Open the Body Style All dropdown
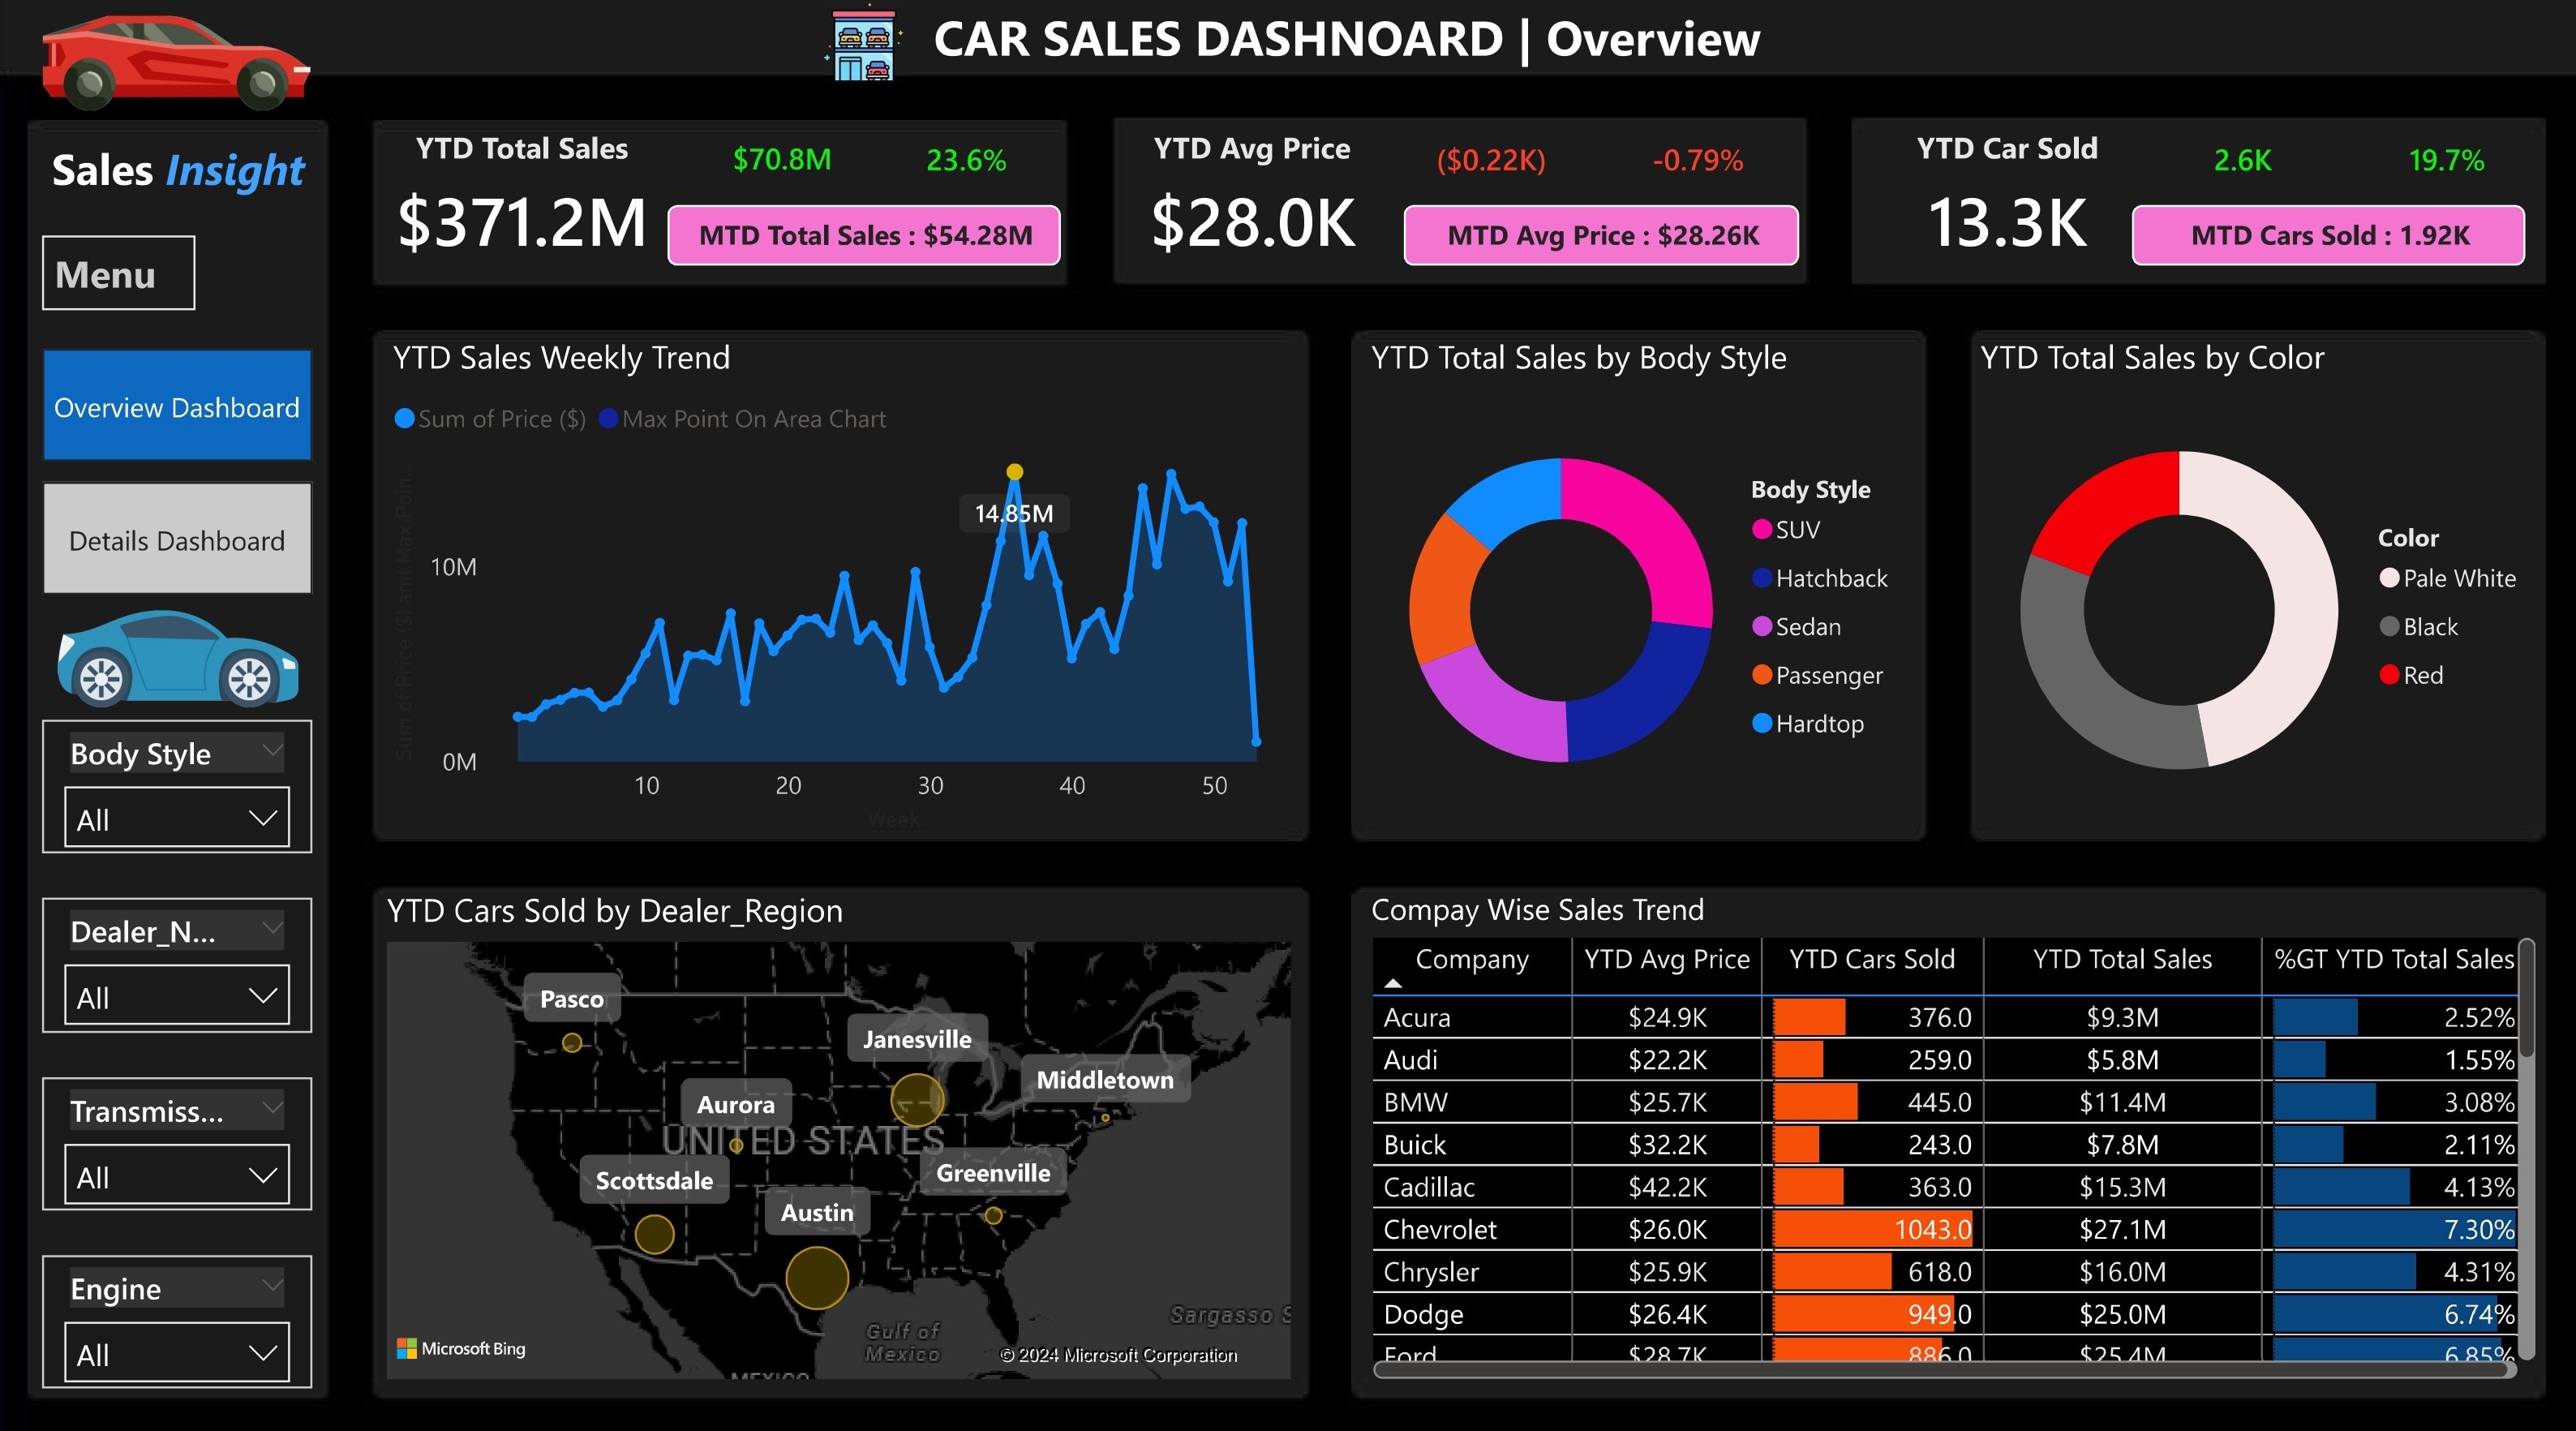The width and height of the screenshot is (2576, 1431). (x=177, y=819)
